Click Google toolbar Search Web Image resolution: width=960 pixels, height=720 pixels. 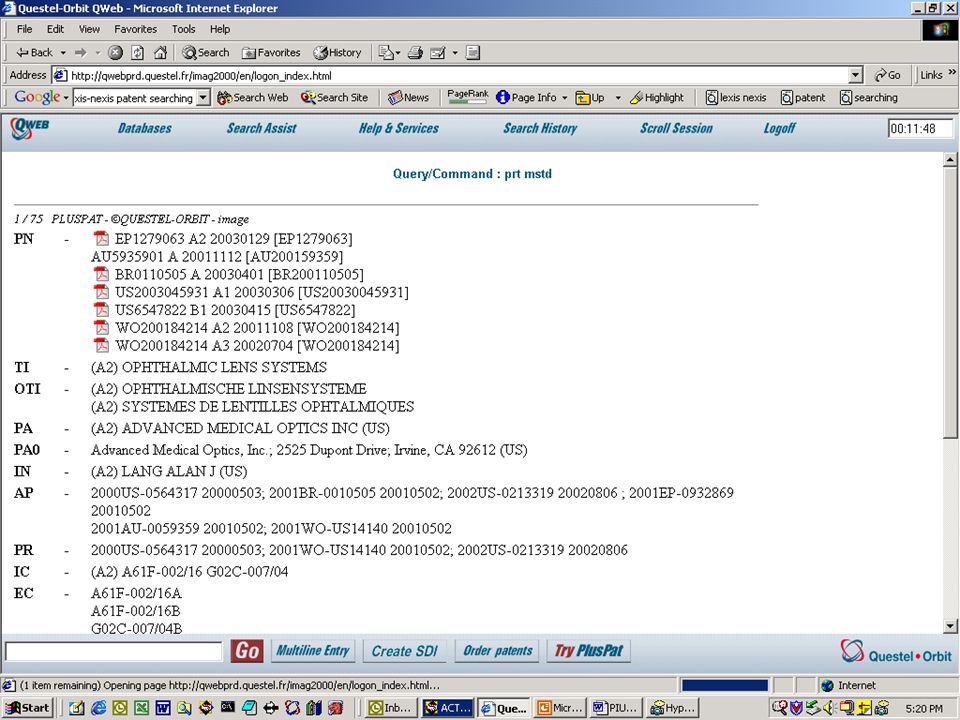point(253,97)
